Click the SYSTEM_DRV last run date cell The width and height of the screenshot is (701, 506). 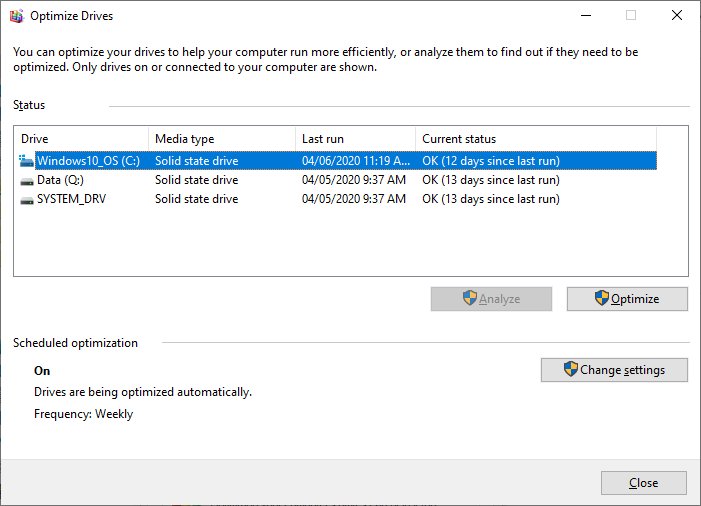353,199
